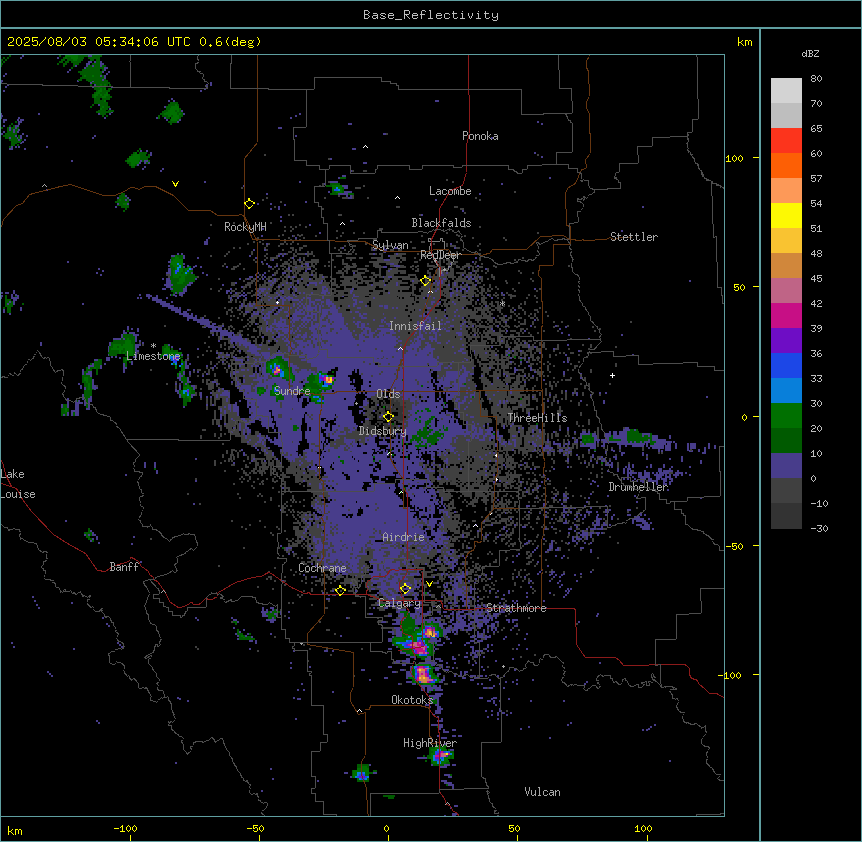Click the storm cell just below HighRiver

[x=441, y=757]
